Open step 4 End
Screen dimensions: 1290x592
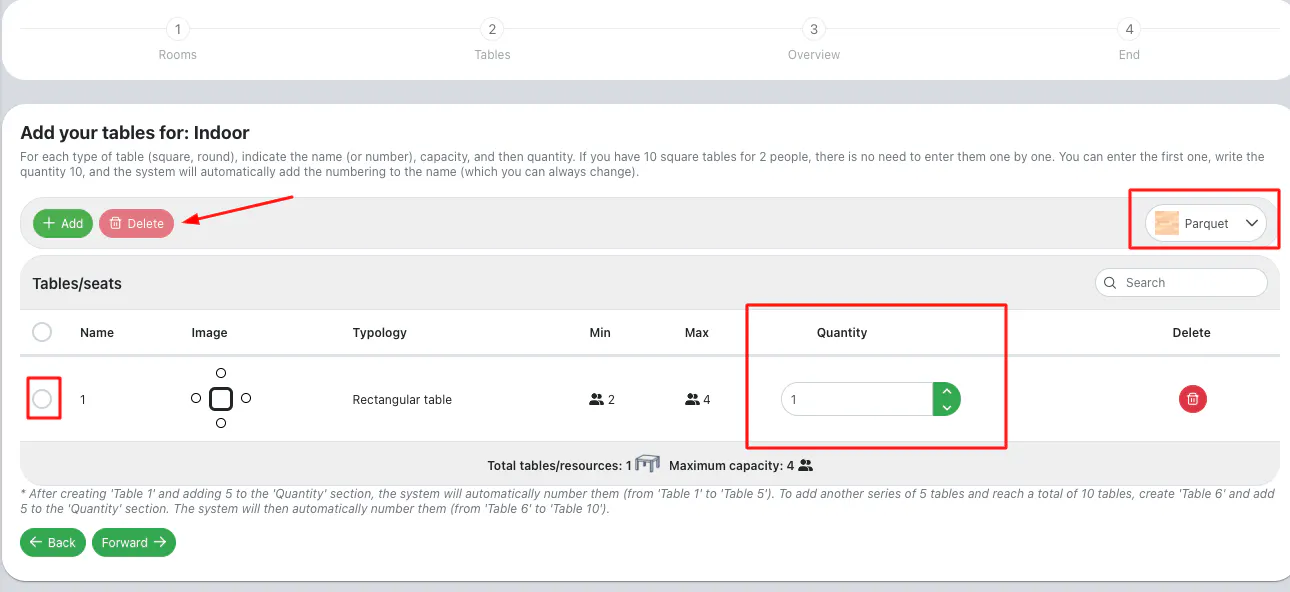pos(1129,30)
